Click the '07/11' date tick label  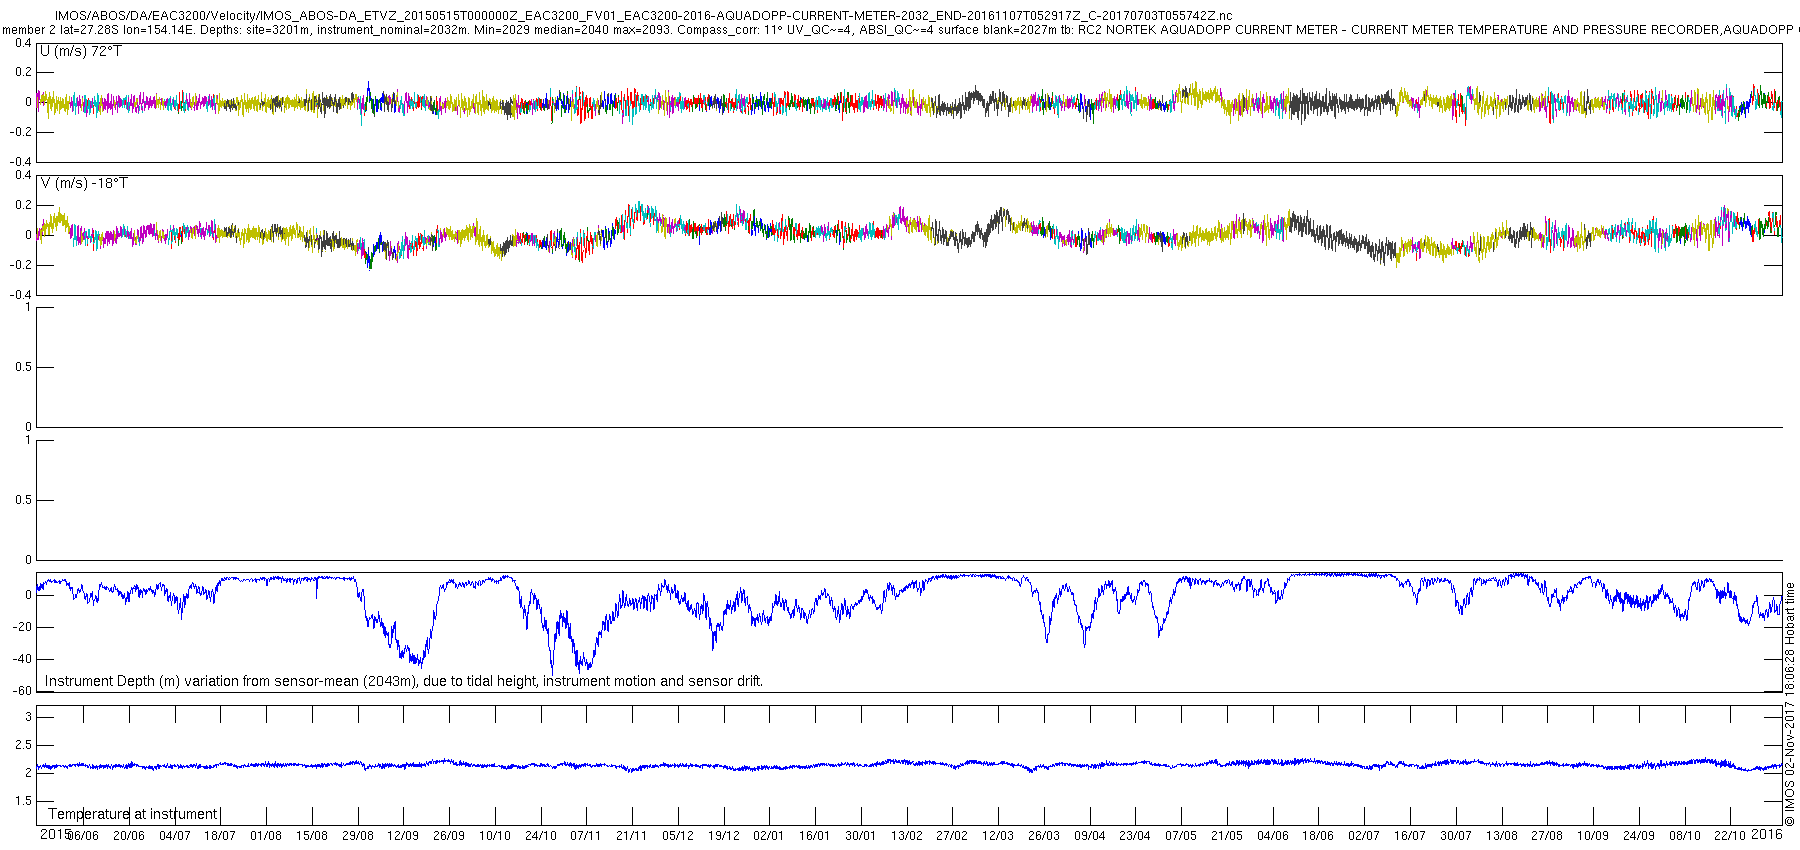[x=586, y=836]
